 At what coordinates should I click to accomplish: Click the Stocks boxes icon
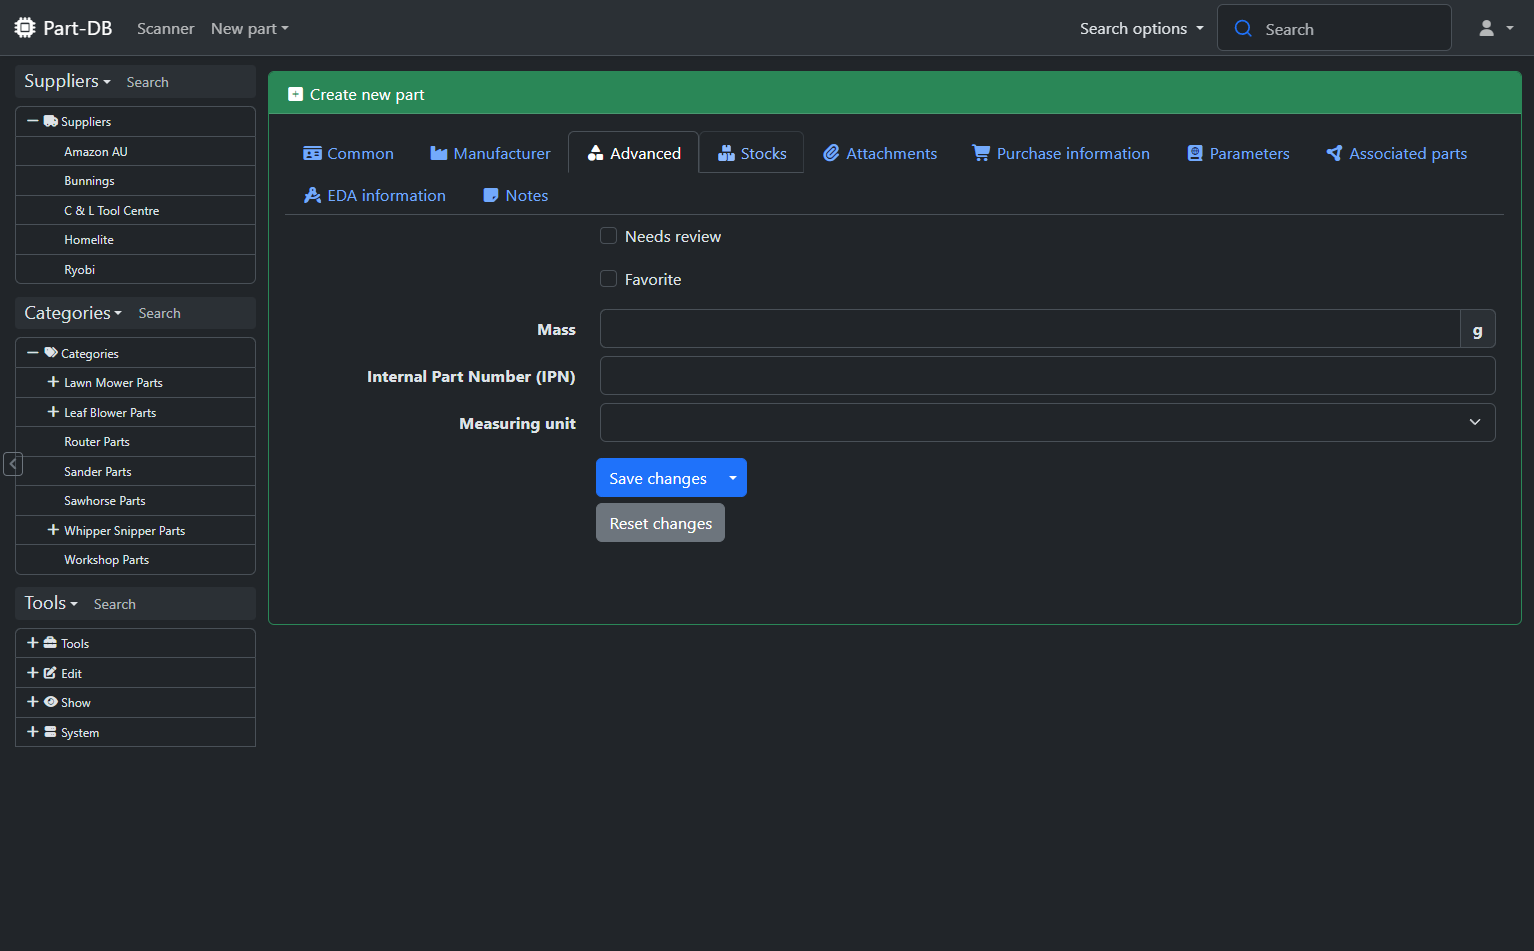[x=726, y=153]
